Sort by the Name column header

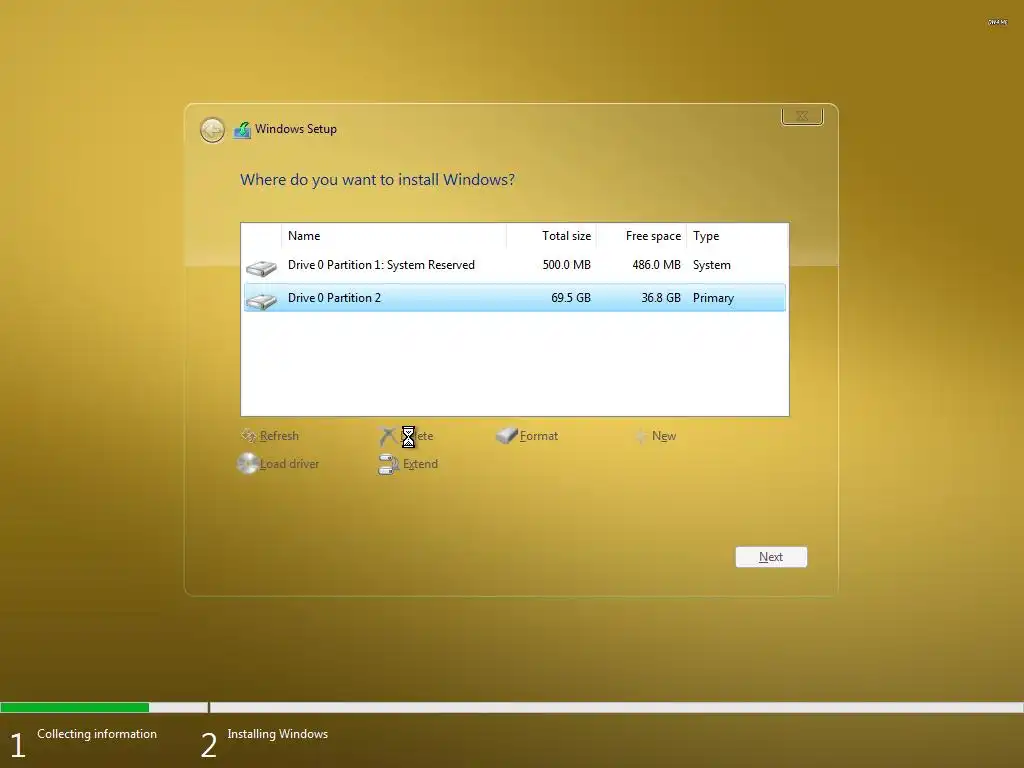pyautogui.click(x=394, y=236)
